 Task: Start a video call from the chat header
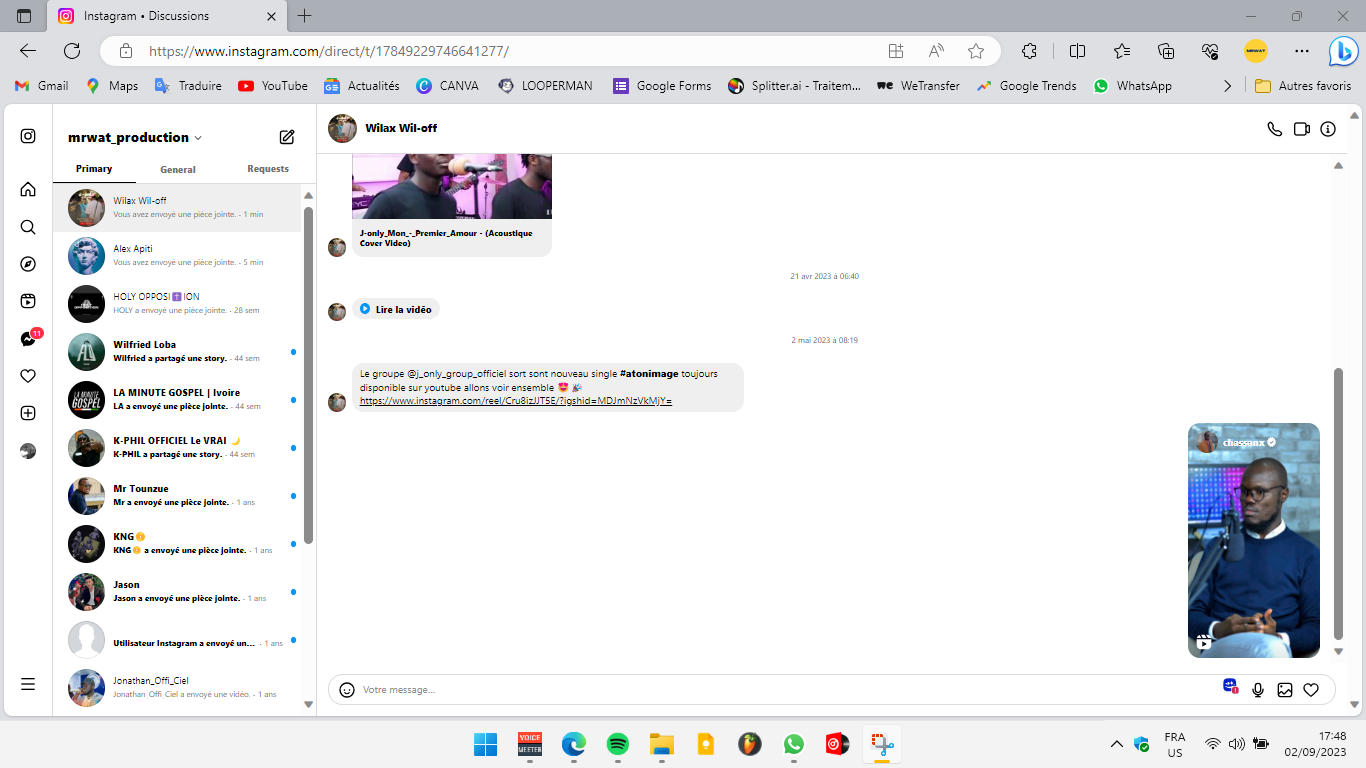click(x=1301, y=129)
